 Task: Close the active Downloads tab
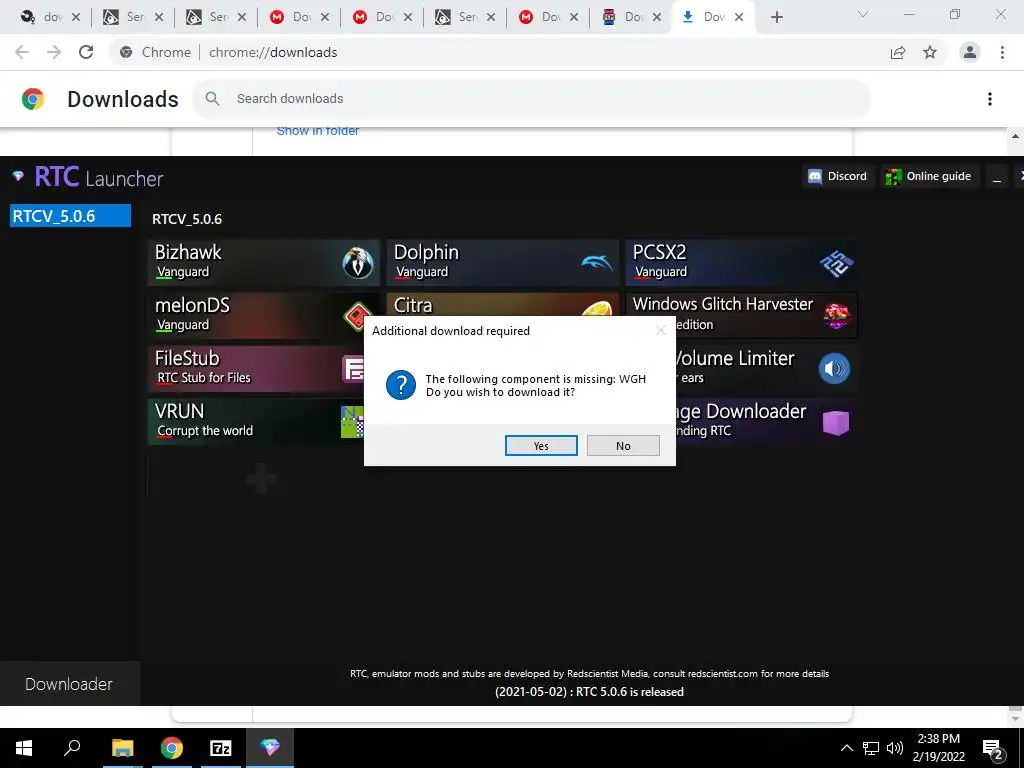click(739, 17)
